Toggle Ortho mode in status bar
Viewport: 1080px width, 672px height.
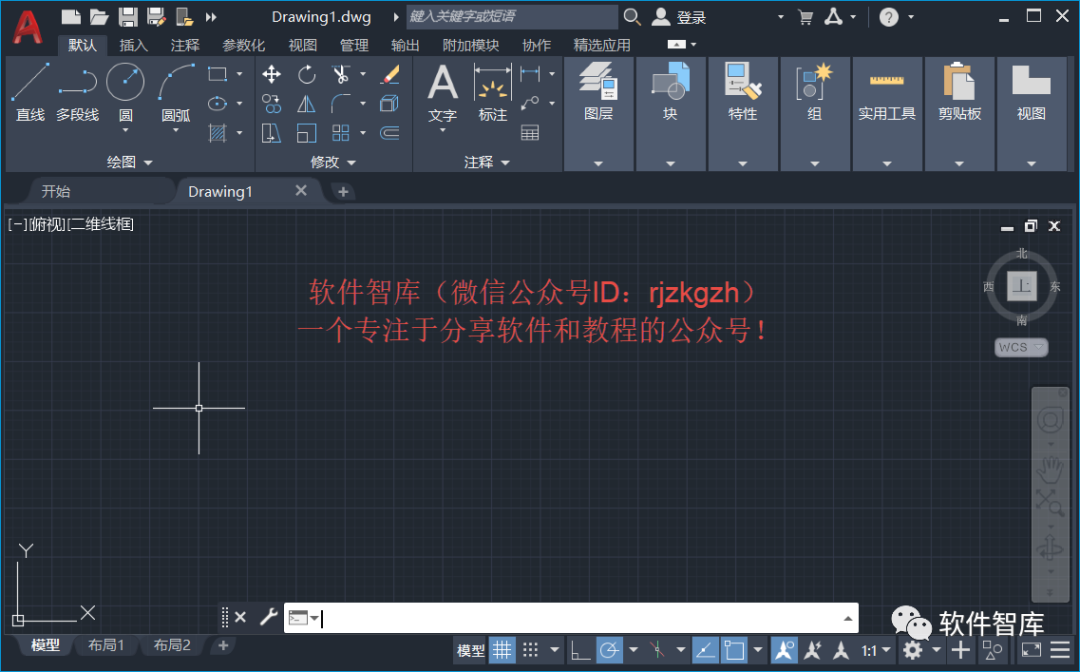pyautogui.click(x=581, y=649)
